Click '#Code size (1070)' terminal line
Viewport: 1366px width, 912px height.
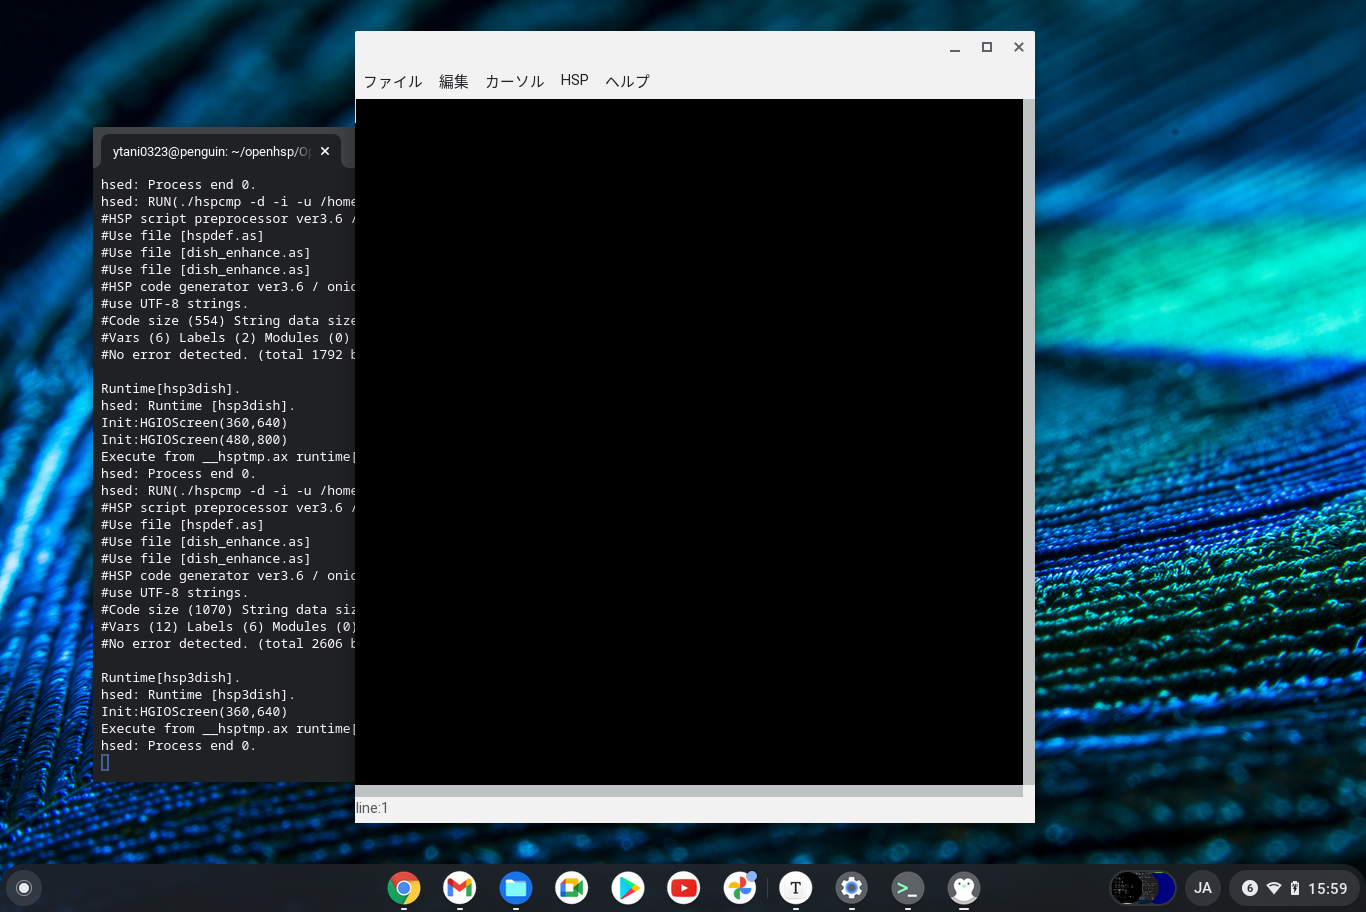click(228, 610)
